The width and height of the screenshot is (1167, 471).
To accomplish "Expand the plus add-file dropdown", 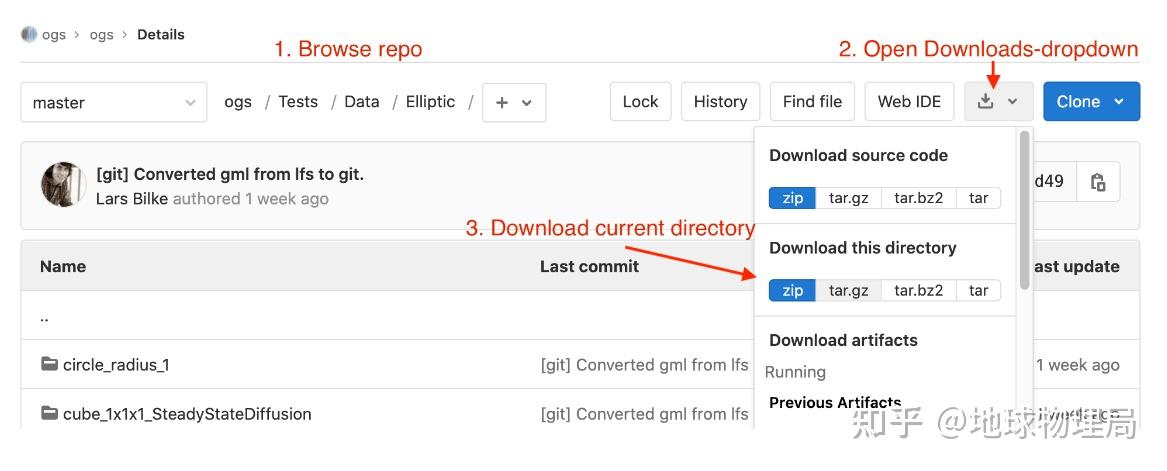I will coord(514,102).
